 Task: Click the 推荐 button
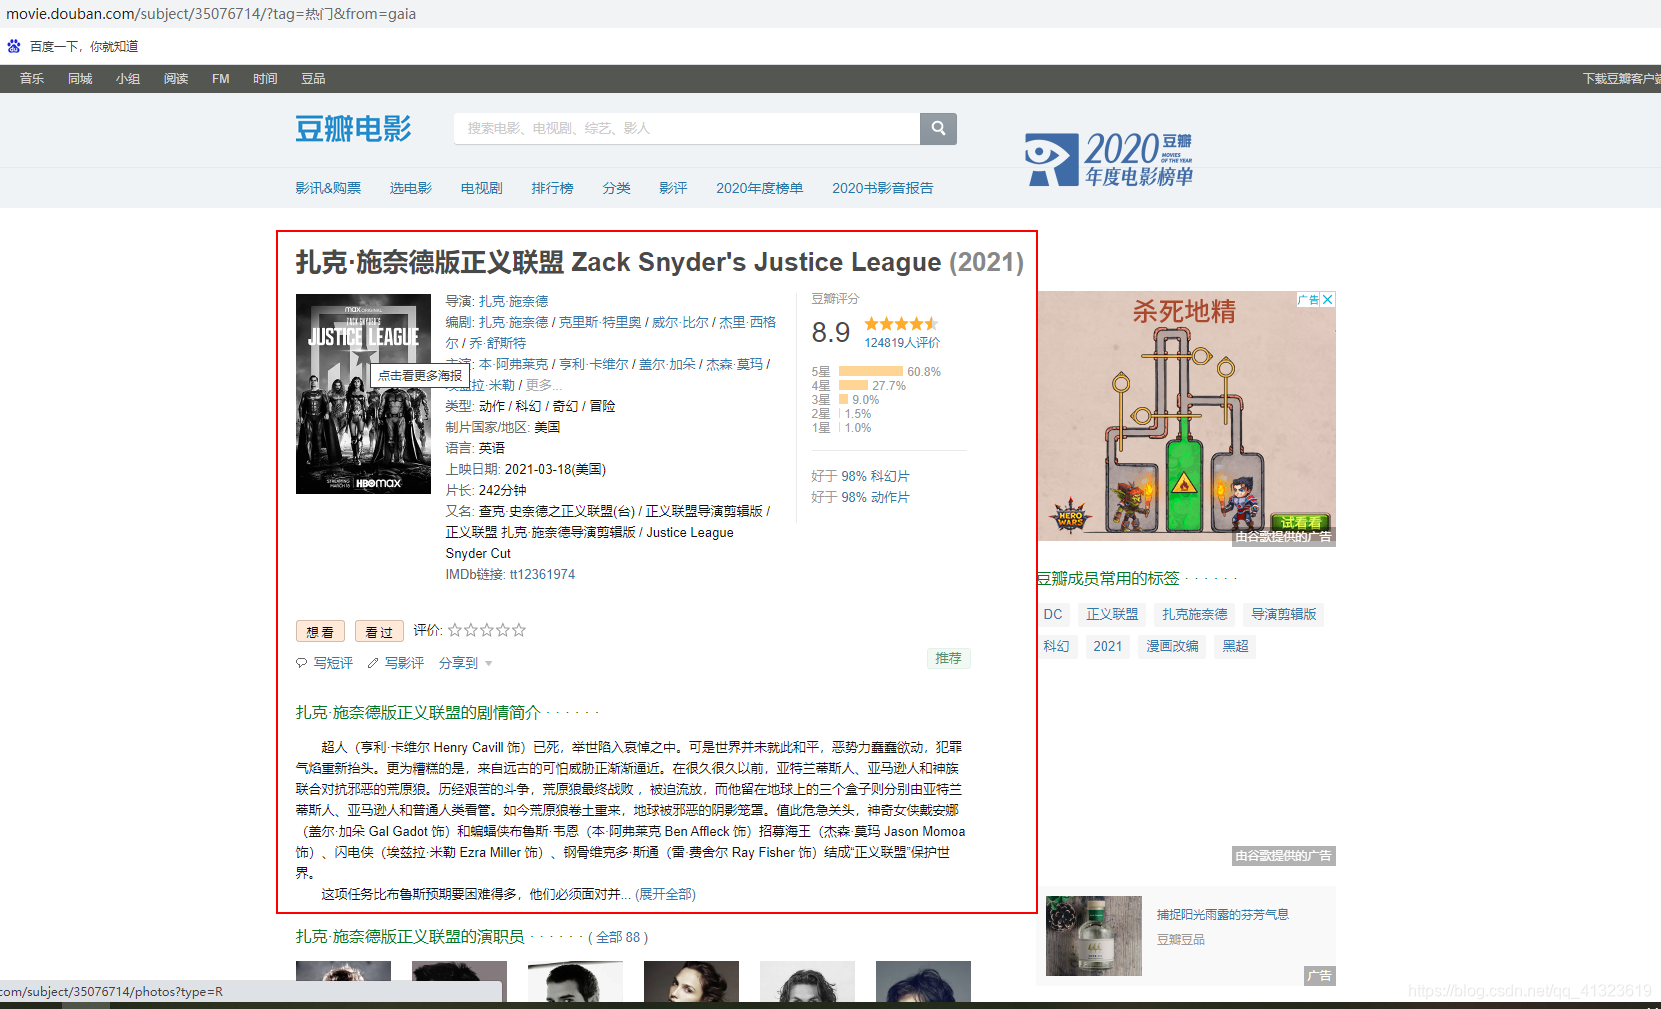(x=948, y=658)
